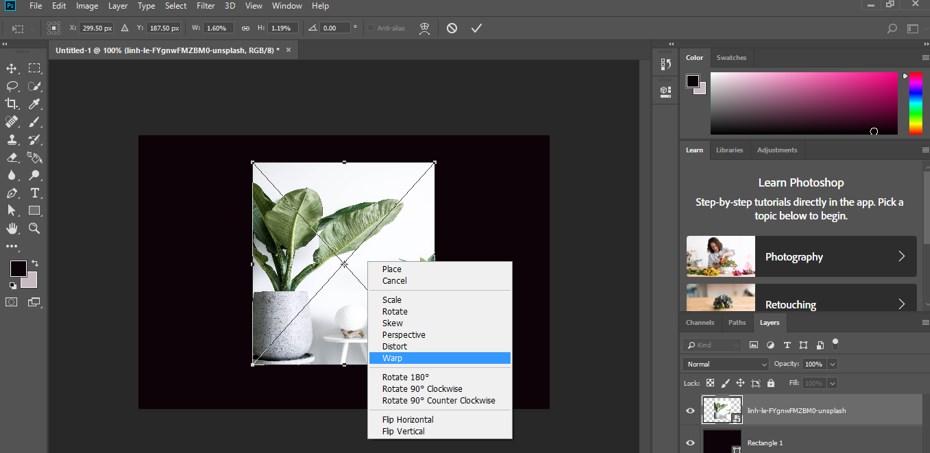Screen dimensions: 930x453
Task: Select the Zoom tool
Action: click(x=35, y=228)
